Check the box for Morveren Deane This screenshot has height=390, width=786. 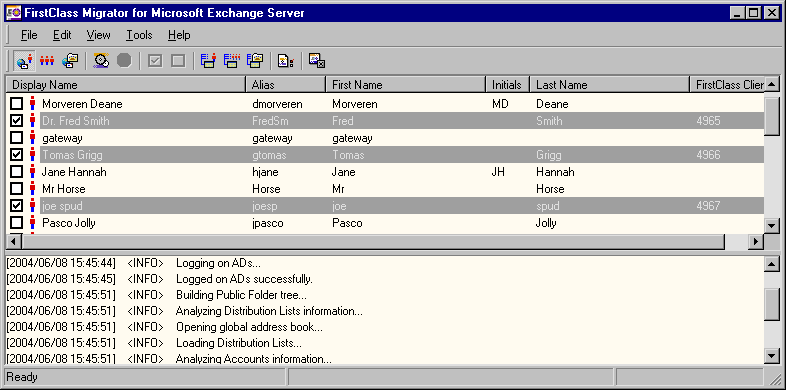point(17,104)
